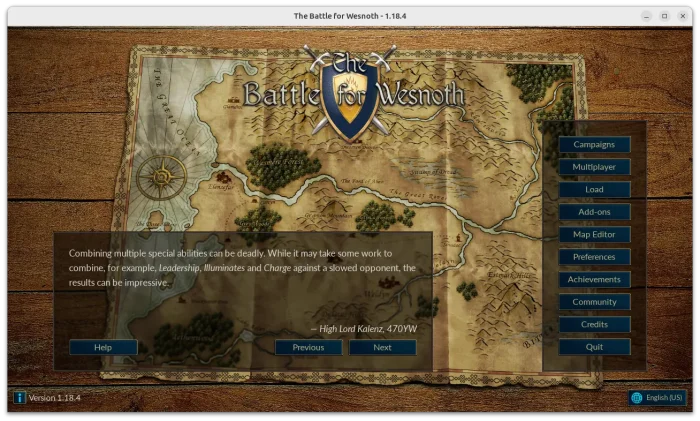Click the Load saved game button
This screenshot has height=421, width=700.
pos(594,190)
